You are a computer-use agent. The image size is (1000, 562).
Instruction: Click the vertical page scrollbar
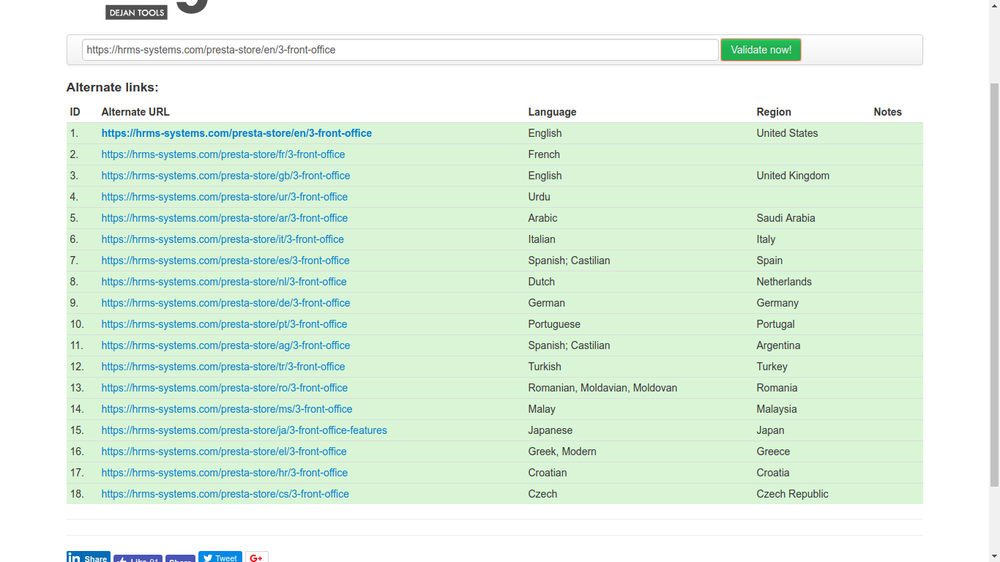point(994,284)
